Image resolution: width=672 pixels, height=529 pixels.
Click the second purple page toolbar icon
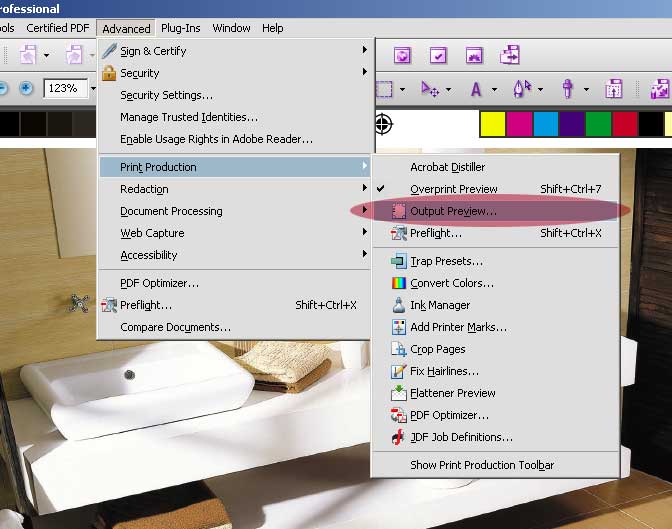pyautogui.click(x=74, y=55)
